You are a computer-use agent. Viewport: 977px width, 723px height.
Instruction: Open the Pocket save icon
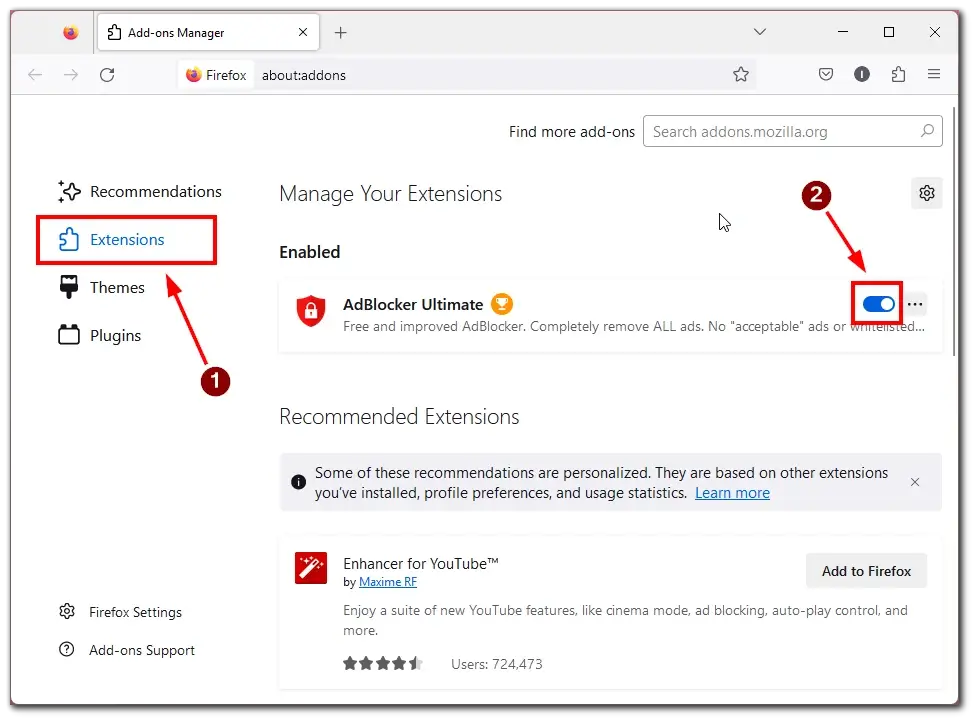[826, 75]
